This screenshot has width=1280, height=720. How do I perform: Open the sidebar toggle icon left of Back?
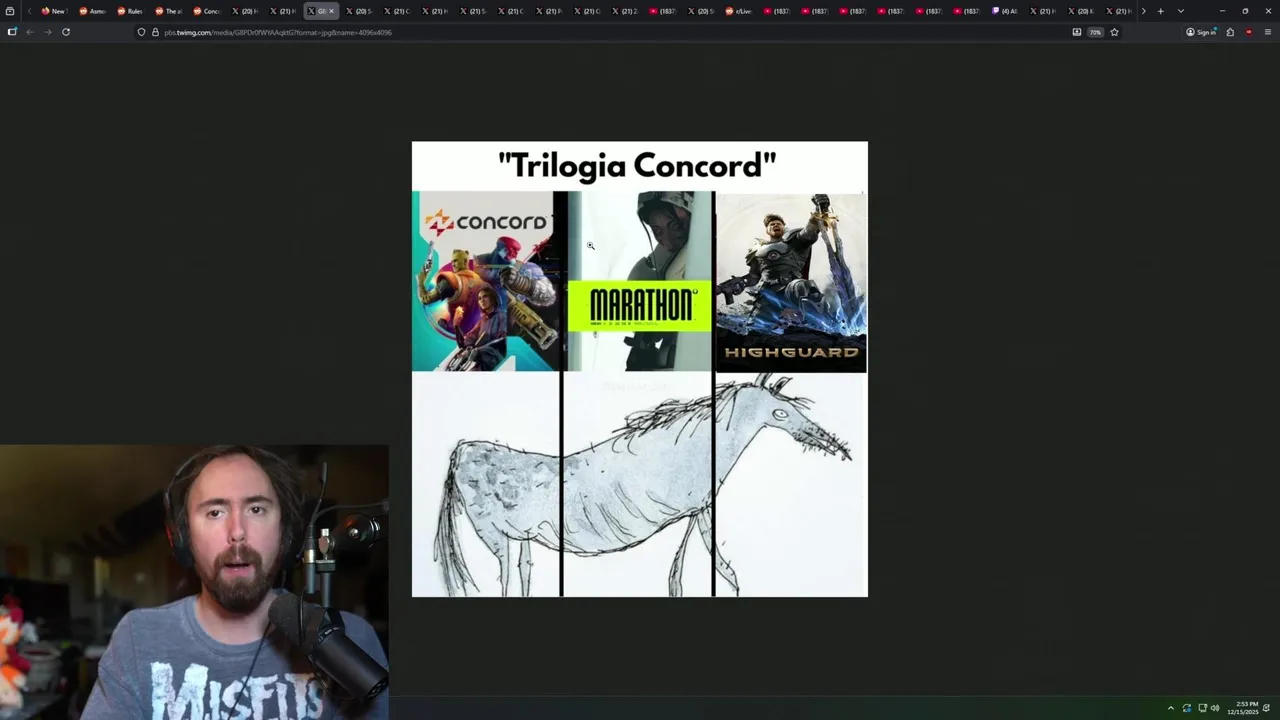coord(12,32)
